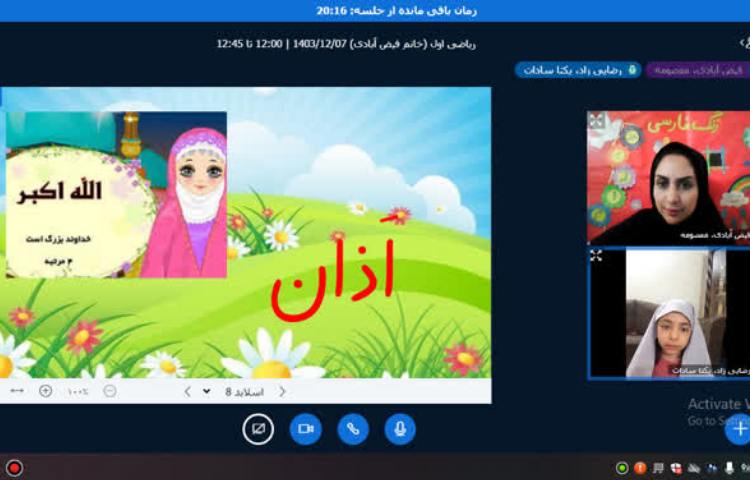Toggle the screen share button
The image size is (750, 480).
[x=258, y=429]
